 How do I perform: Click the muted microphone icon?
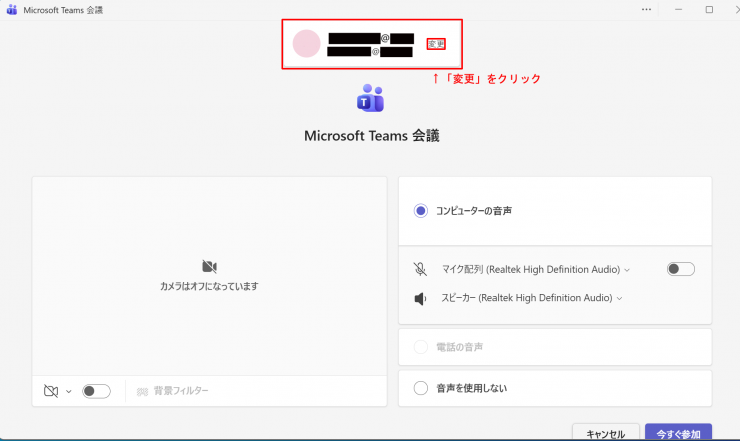(420, 269)
